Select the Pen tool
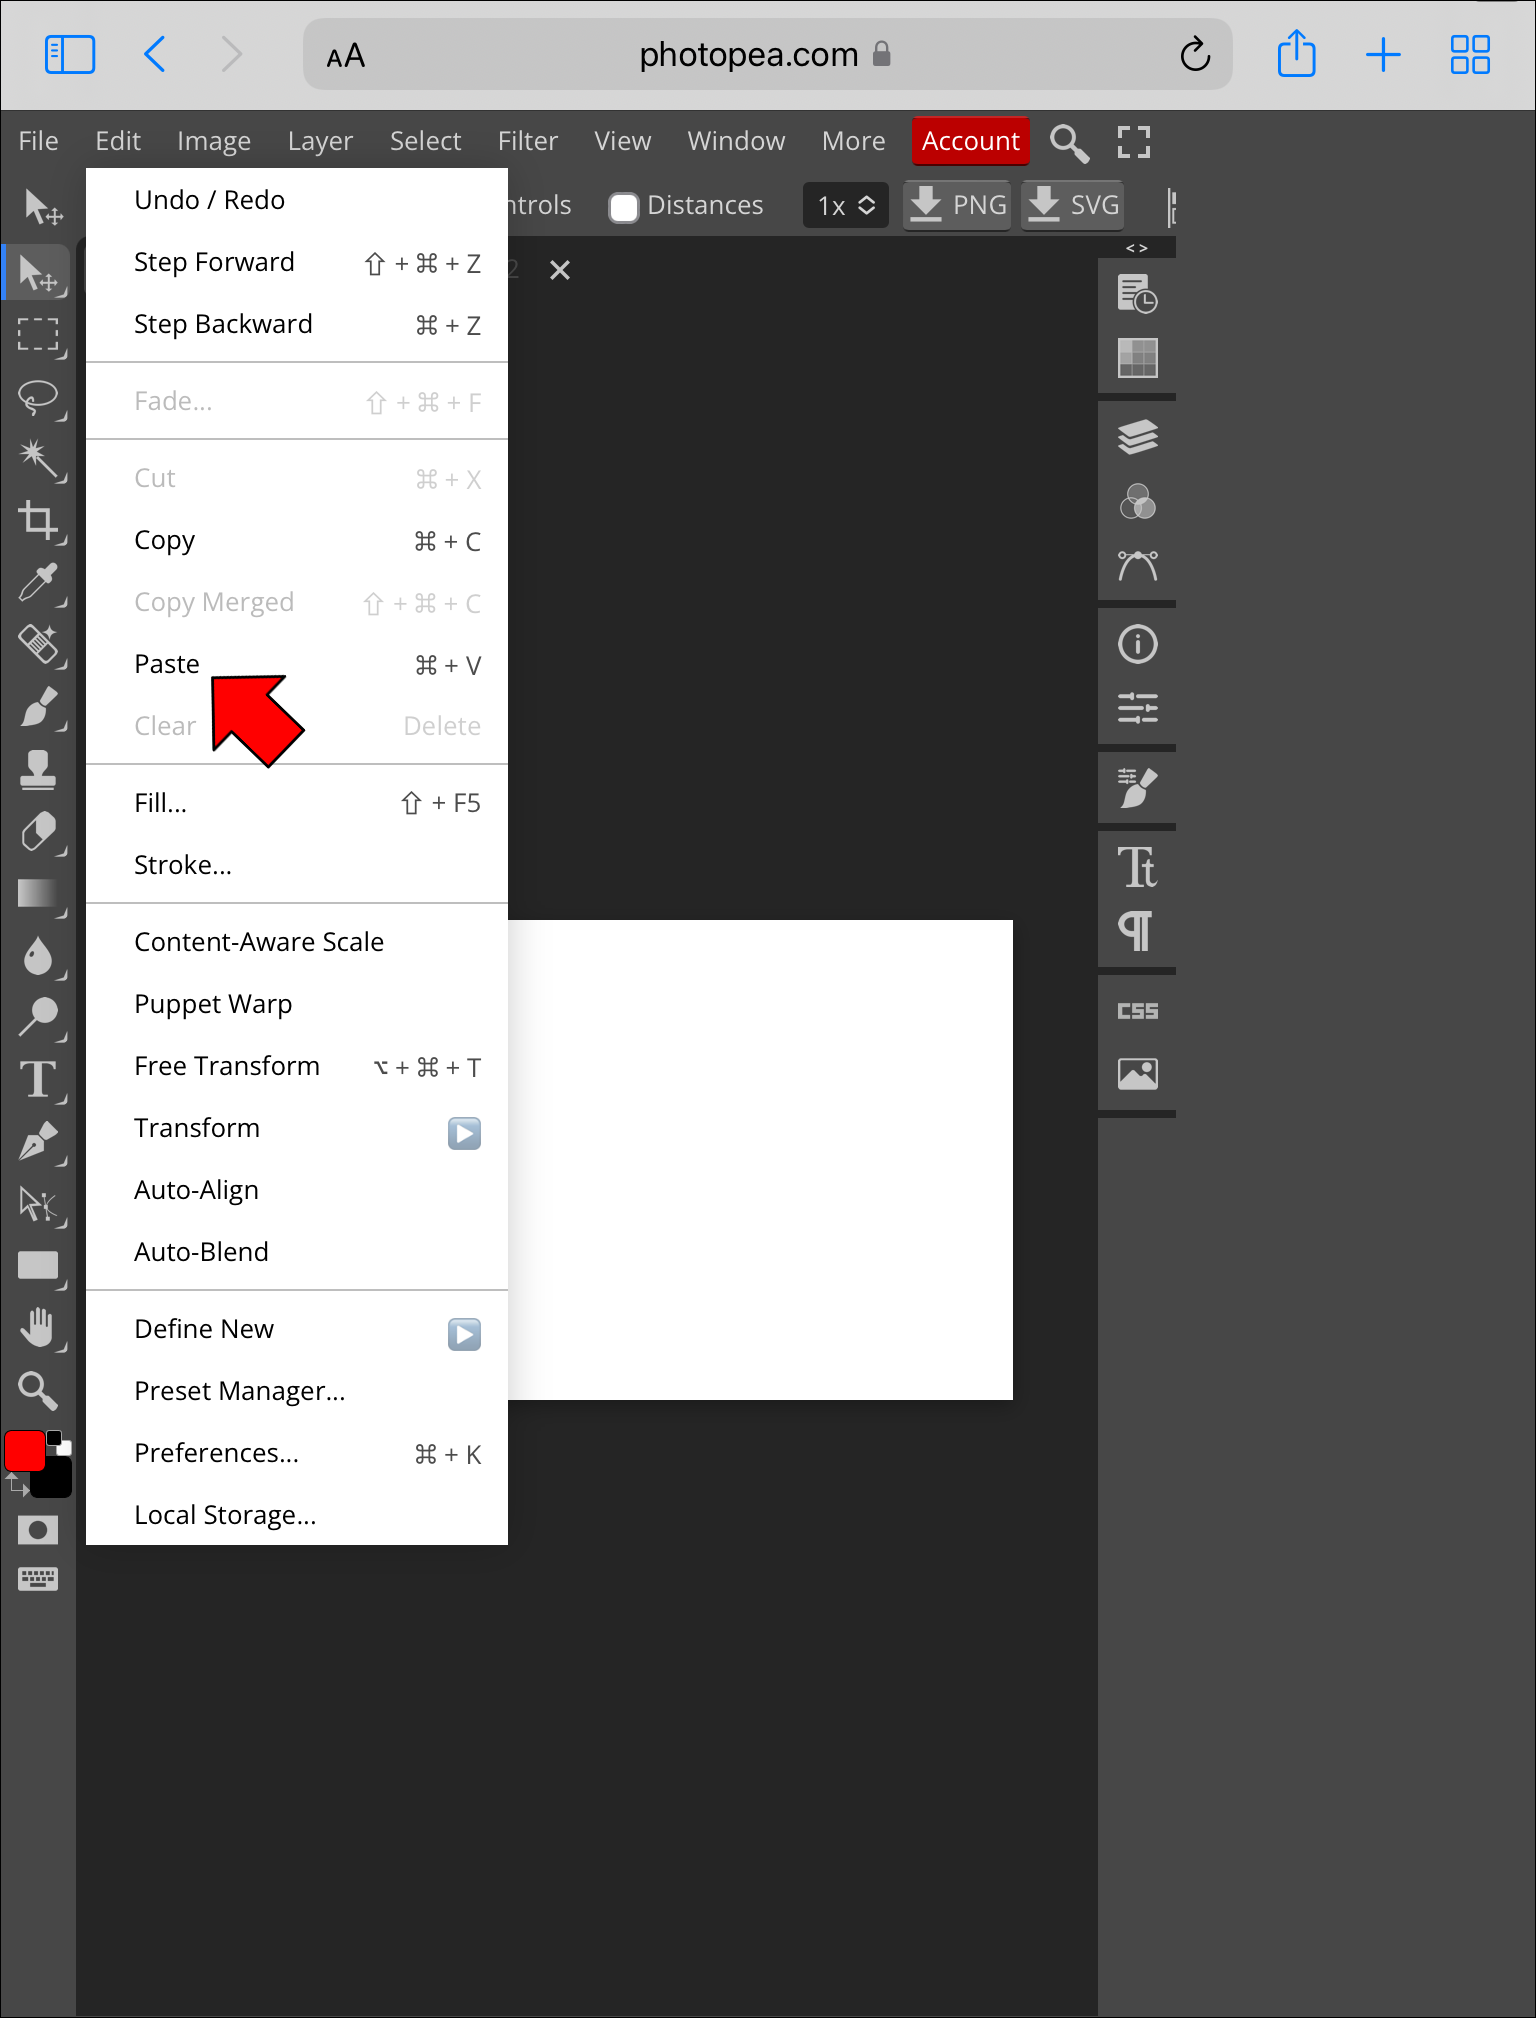 click(x=38, y=1142)
